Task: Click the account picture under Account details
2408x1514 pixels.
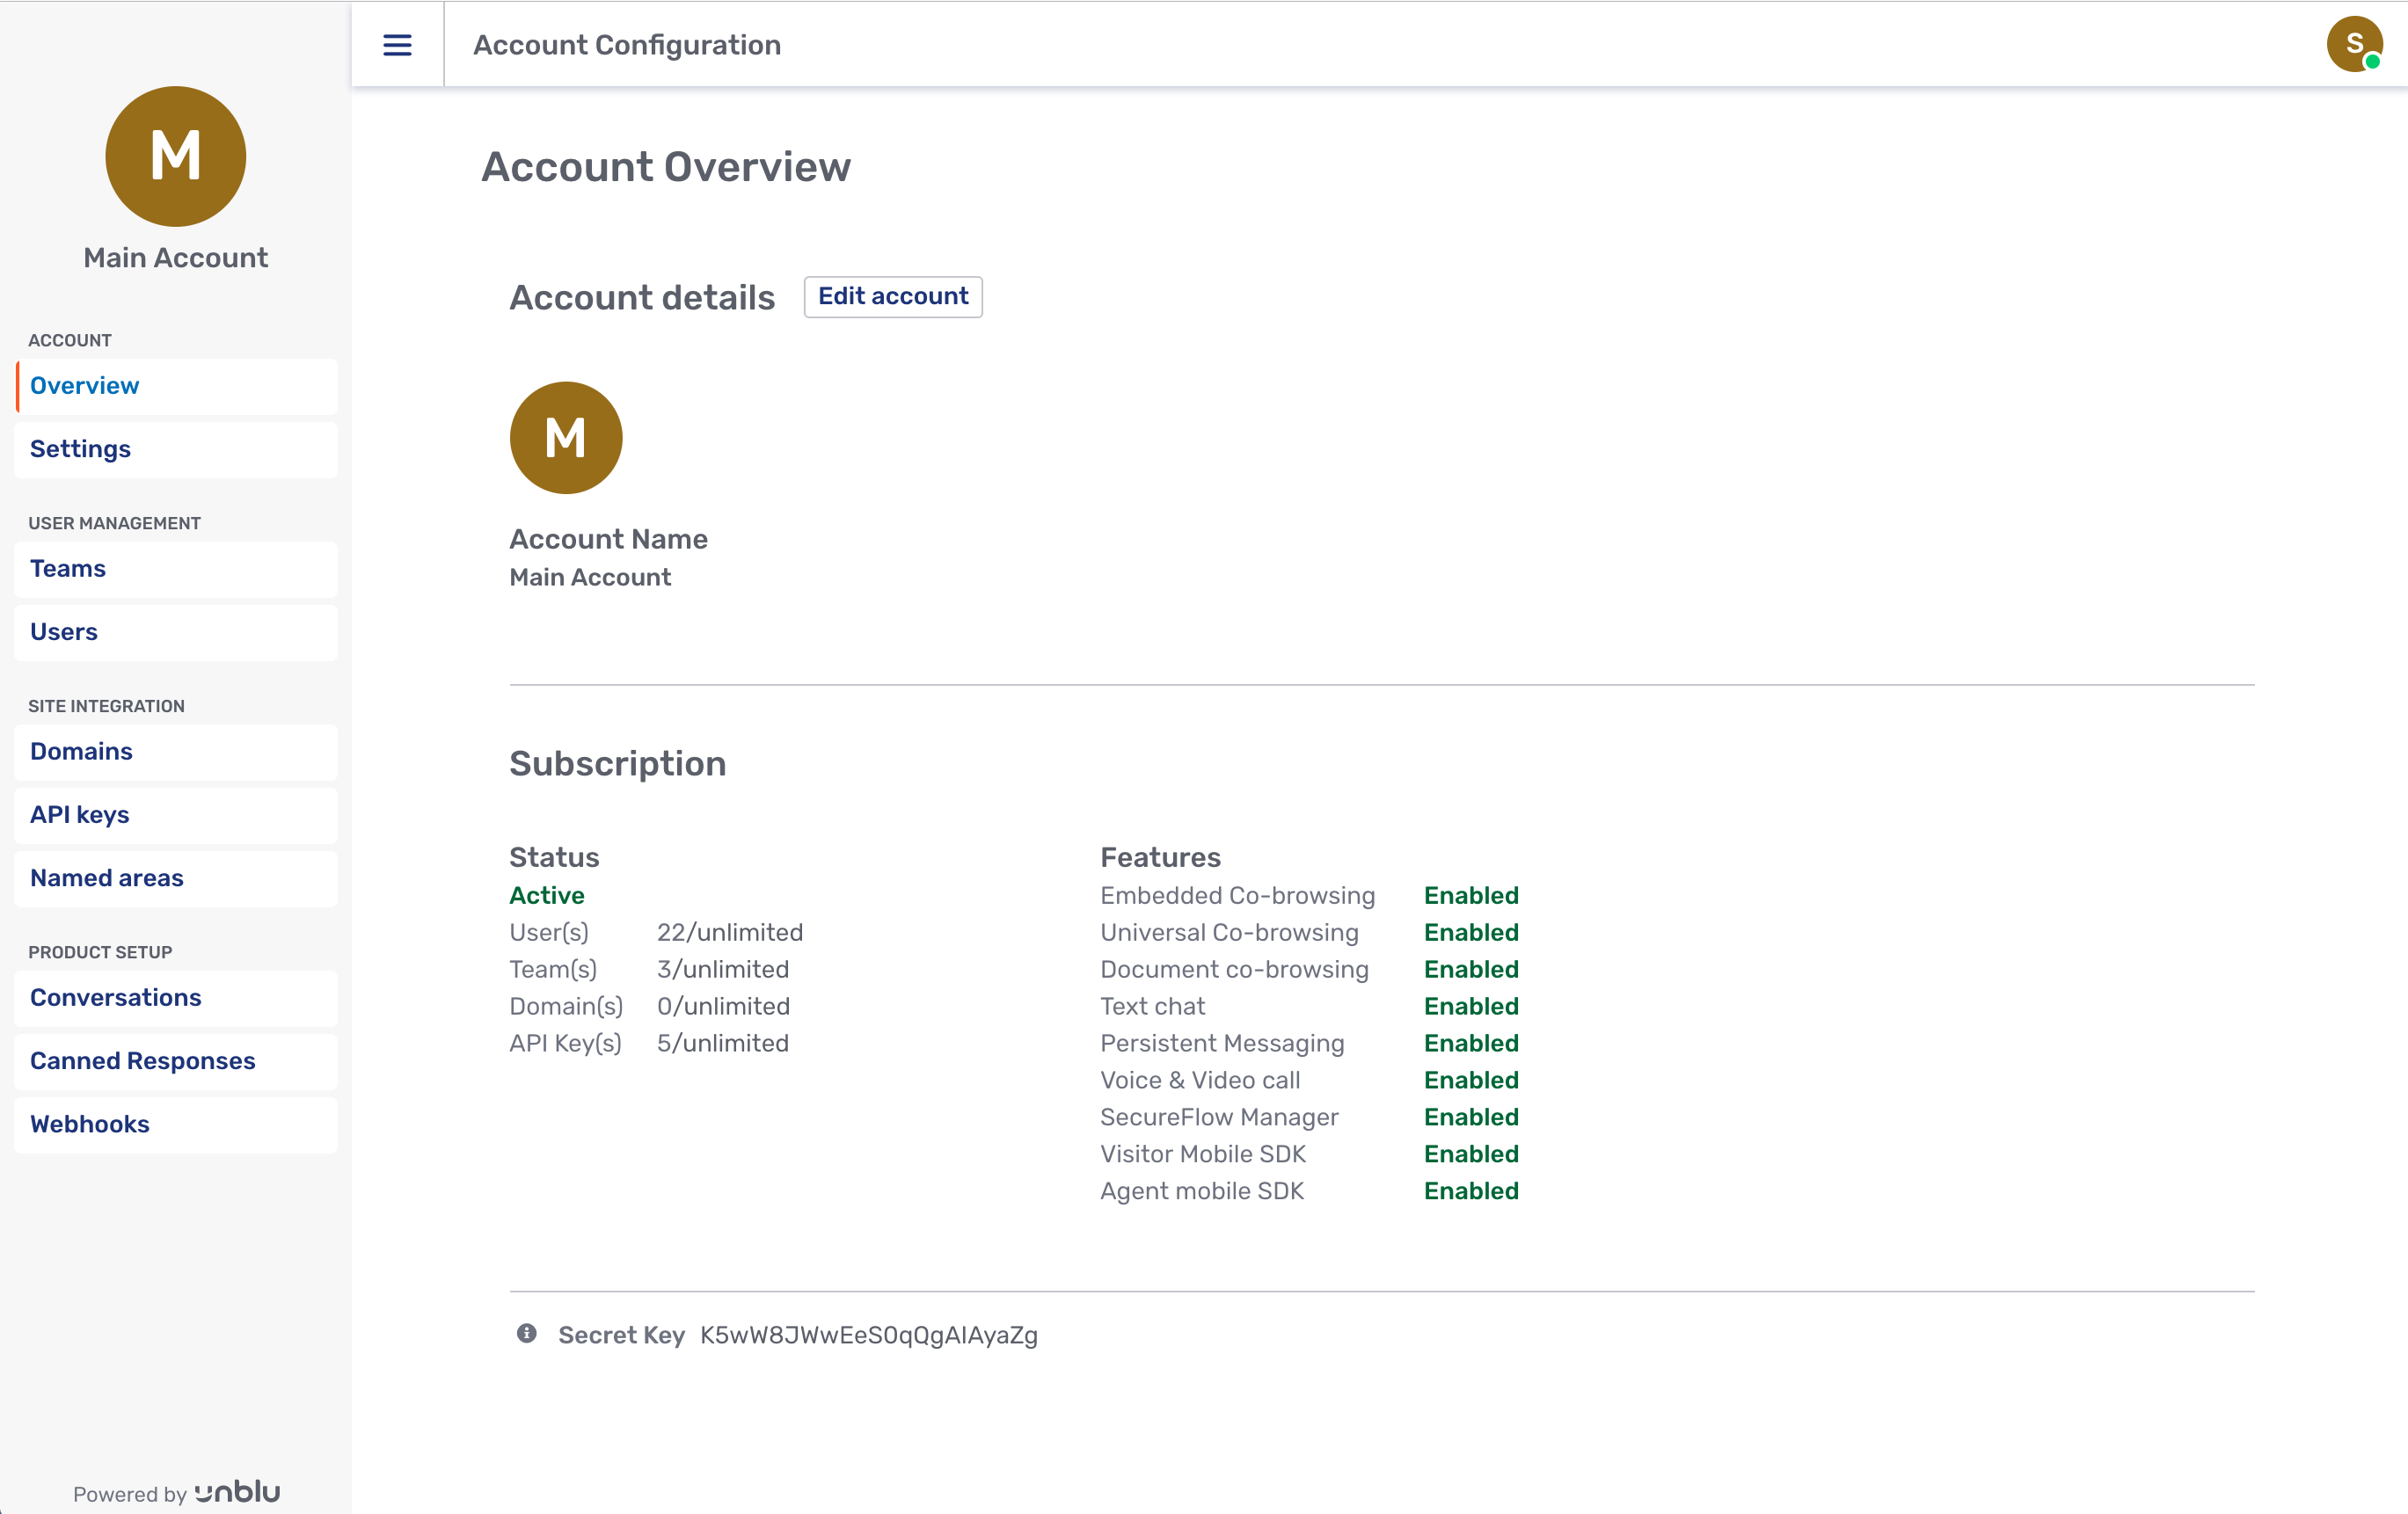Action: click(566, 437)
